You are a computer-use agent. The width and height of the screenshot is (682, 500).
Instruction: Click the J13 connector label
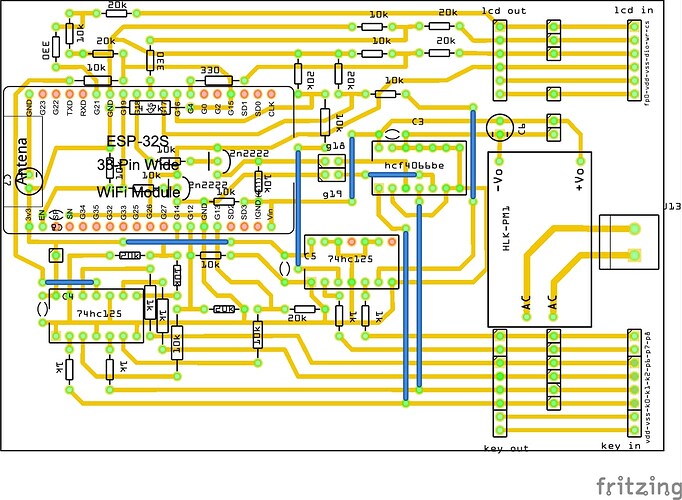coord(672,206)
